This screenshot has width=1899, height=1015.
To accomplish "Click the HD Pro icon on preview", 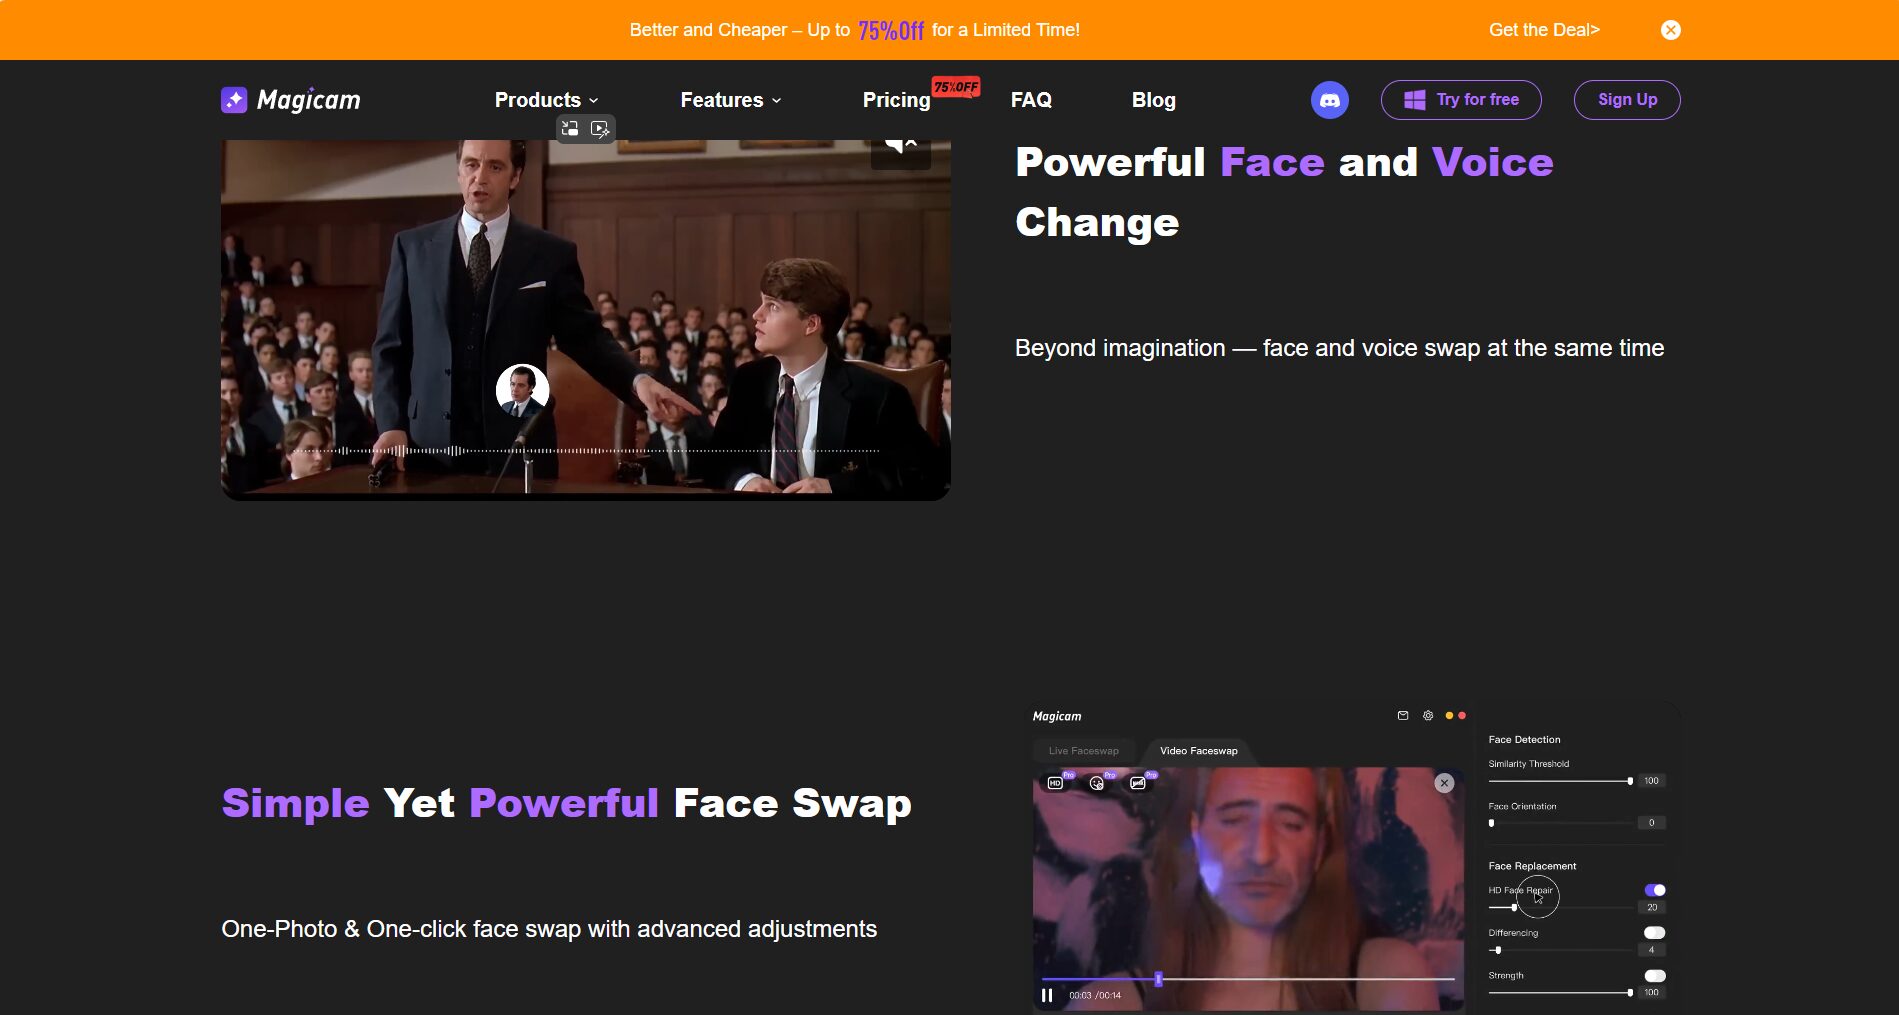I will tap(1055, 783).
